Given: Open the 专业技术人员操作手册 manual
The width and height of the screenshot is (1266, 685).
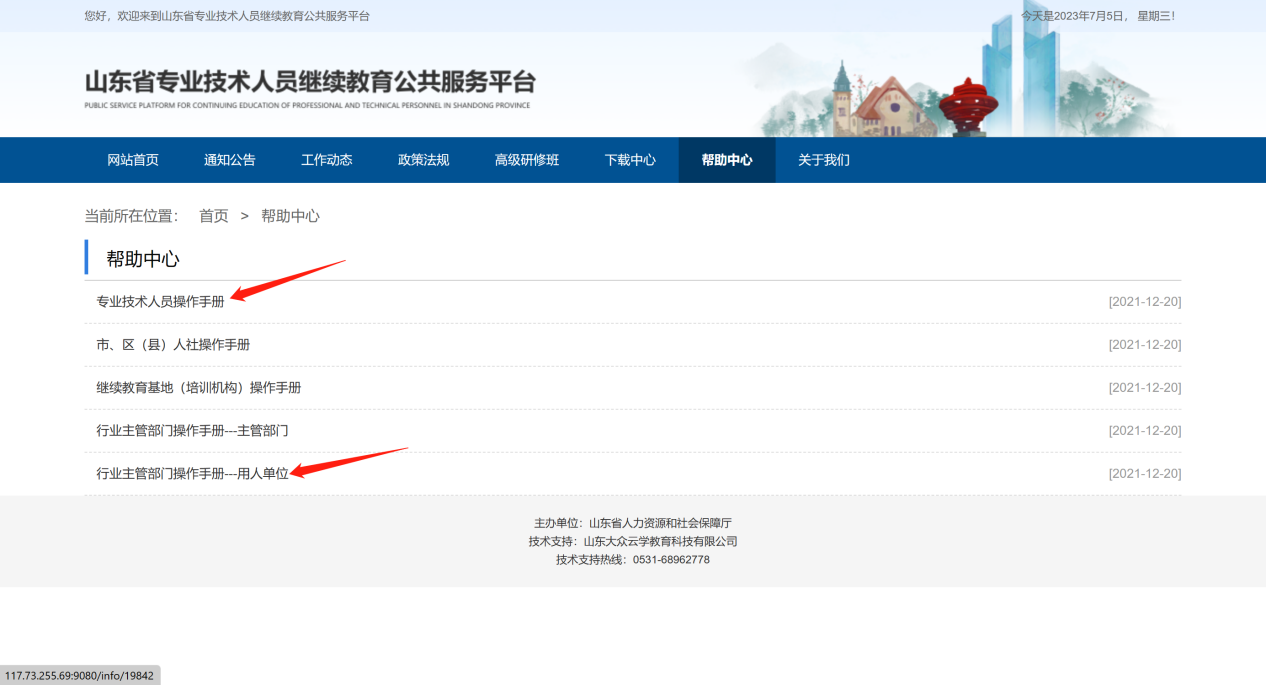Looking at the screenshot, I should [162, 301].
